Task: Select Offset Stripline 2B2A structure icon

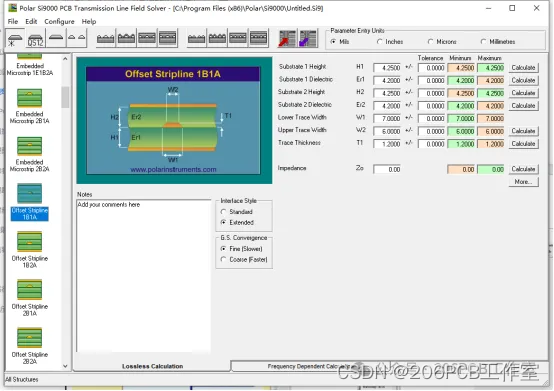Action: click(30, 338)
